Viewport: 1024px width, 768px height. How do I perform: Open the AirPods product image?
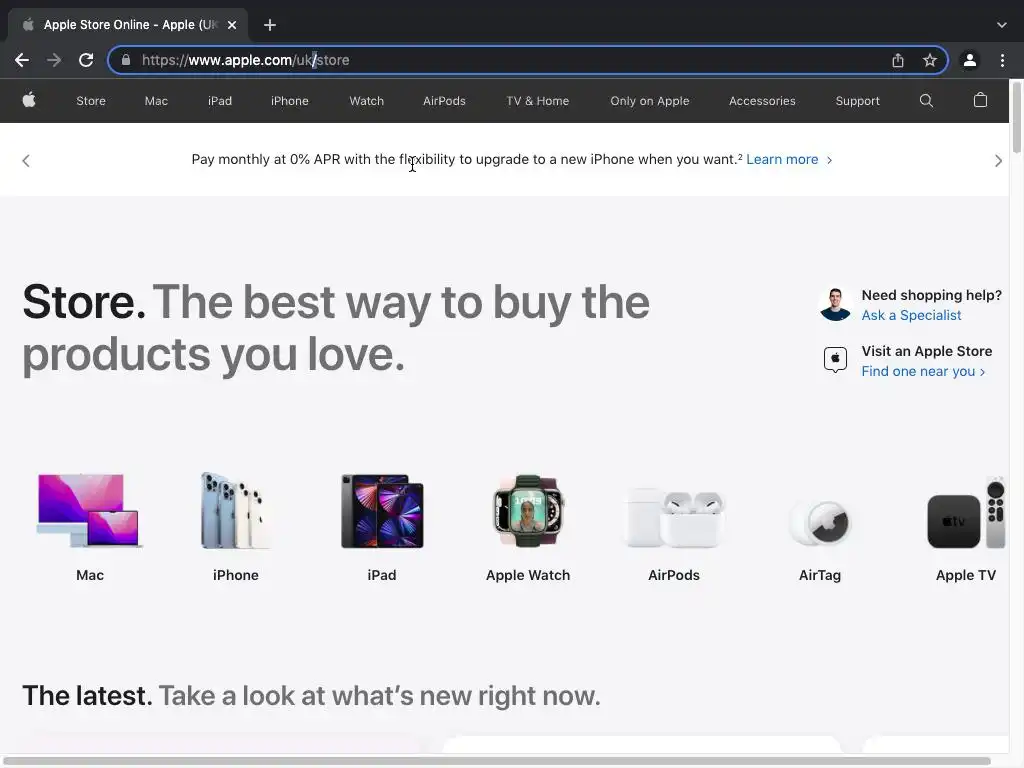tap(674, 517)
